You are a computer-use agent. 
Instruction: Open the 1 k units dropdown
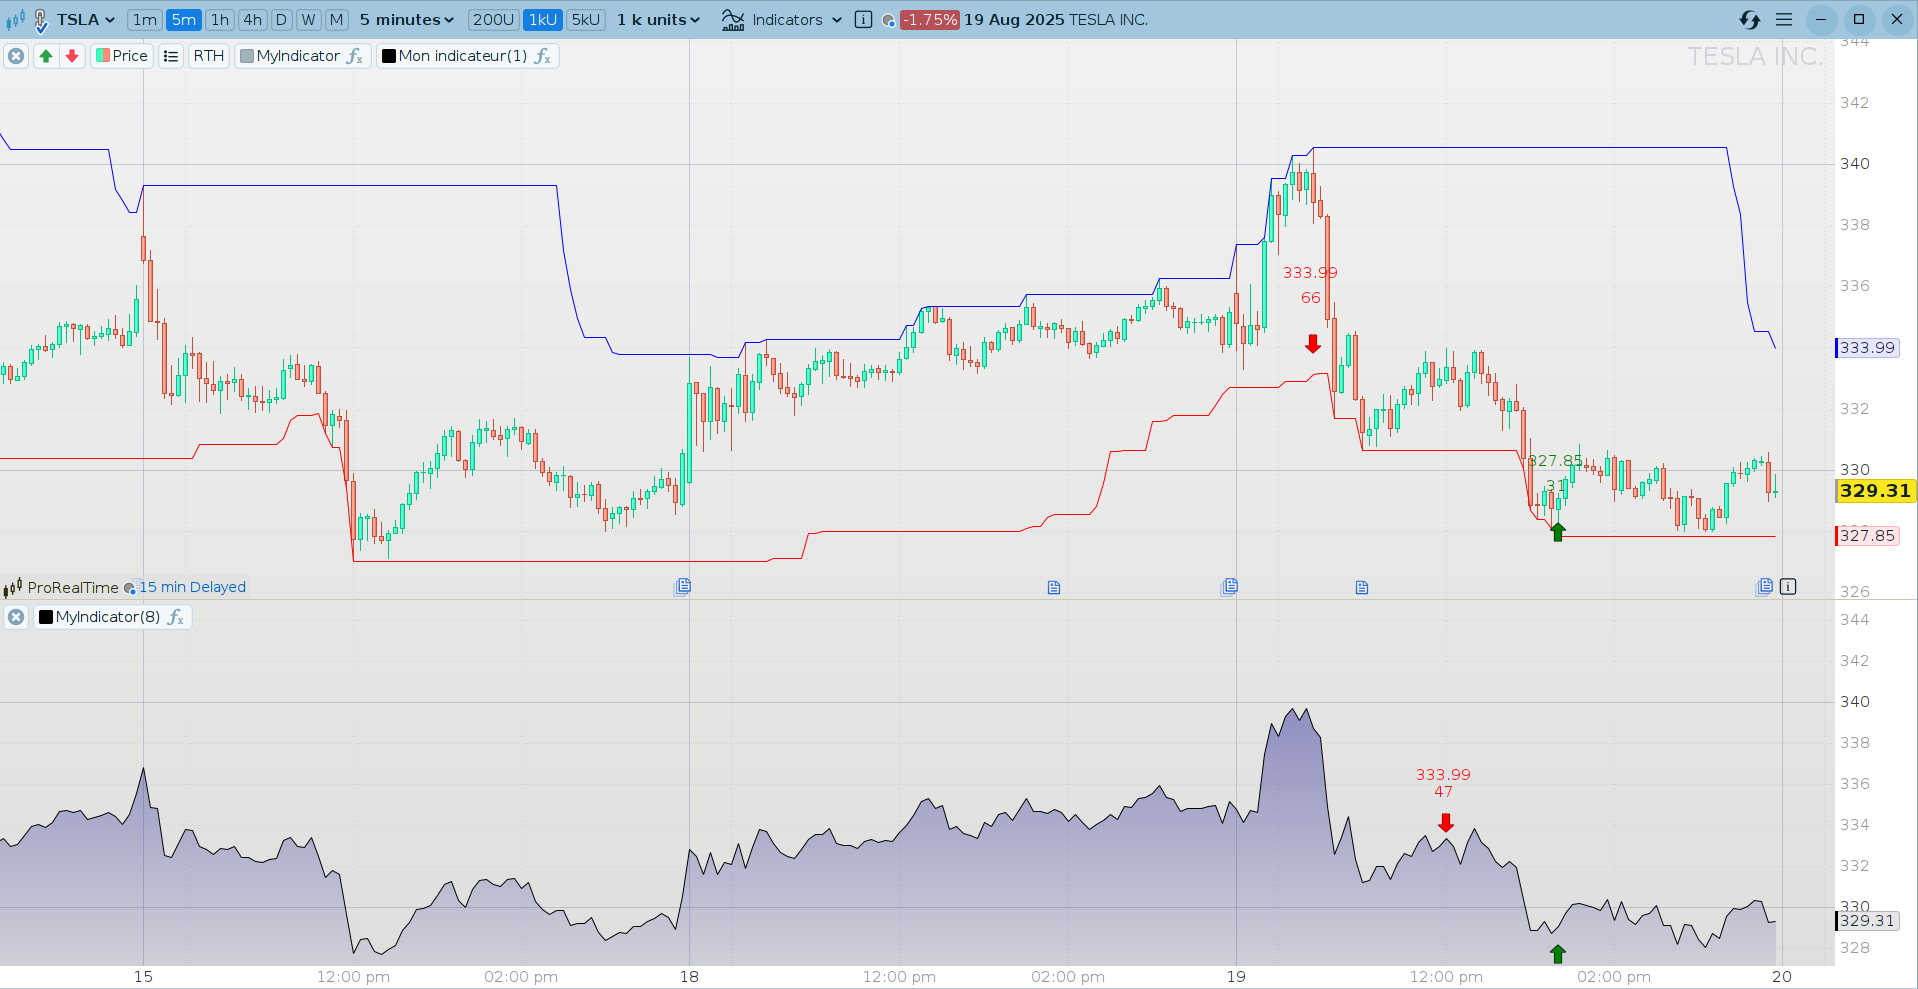point(658,20)
